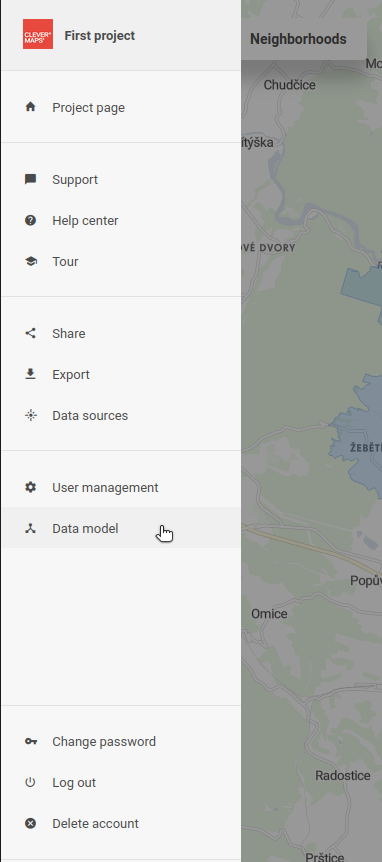The width and height of the screenshot is (382, 862).
Task: Open the Project page menu entry
Action: (121, 107)
